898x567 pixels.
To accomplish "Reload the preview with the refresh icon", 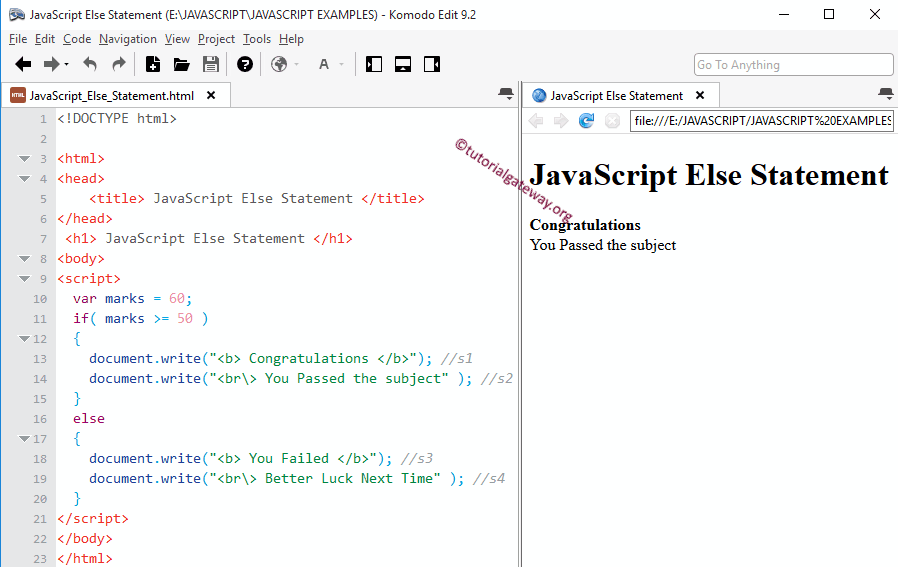I will pos(586,121).
